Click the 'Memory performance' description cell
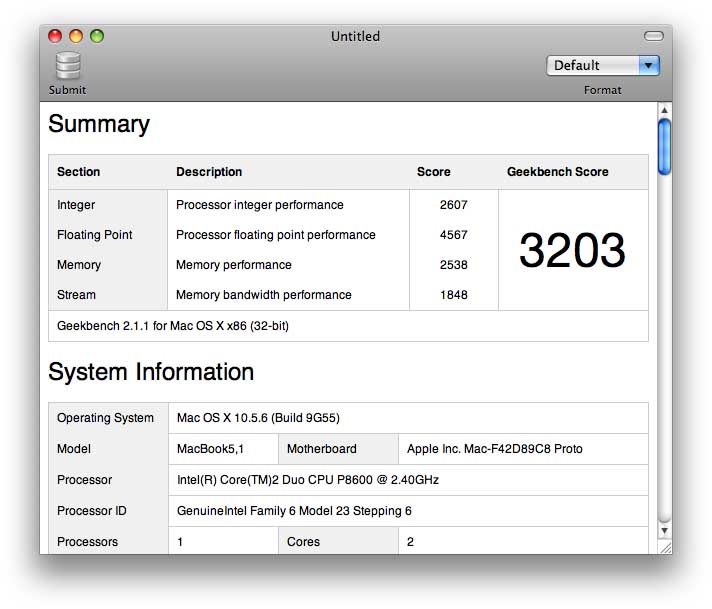 [x=234, y=265]
